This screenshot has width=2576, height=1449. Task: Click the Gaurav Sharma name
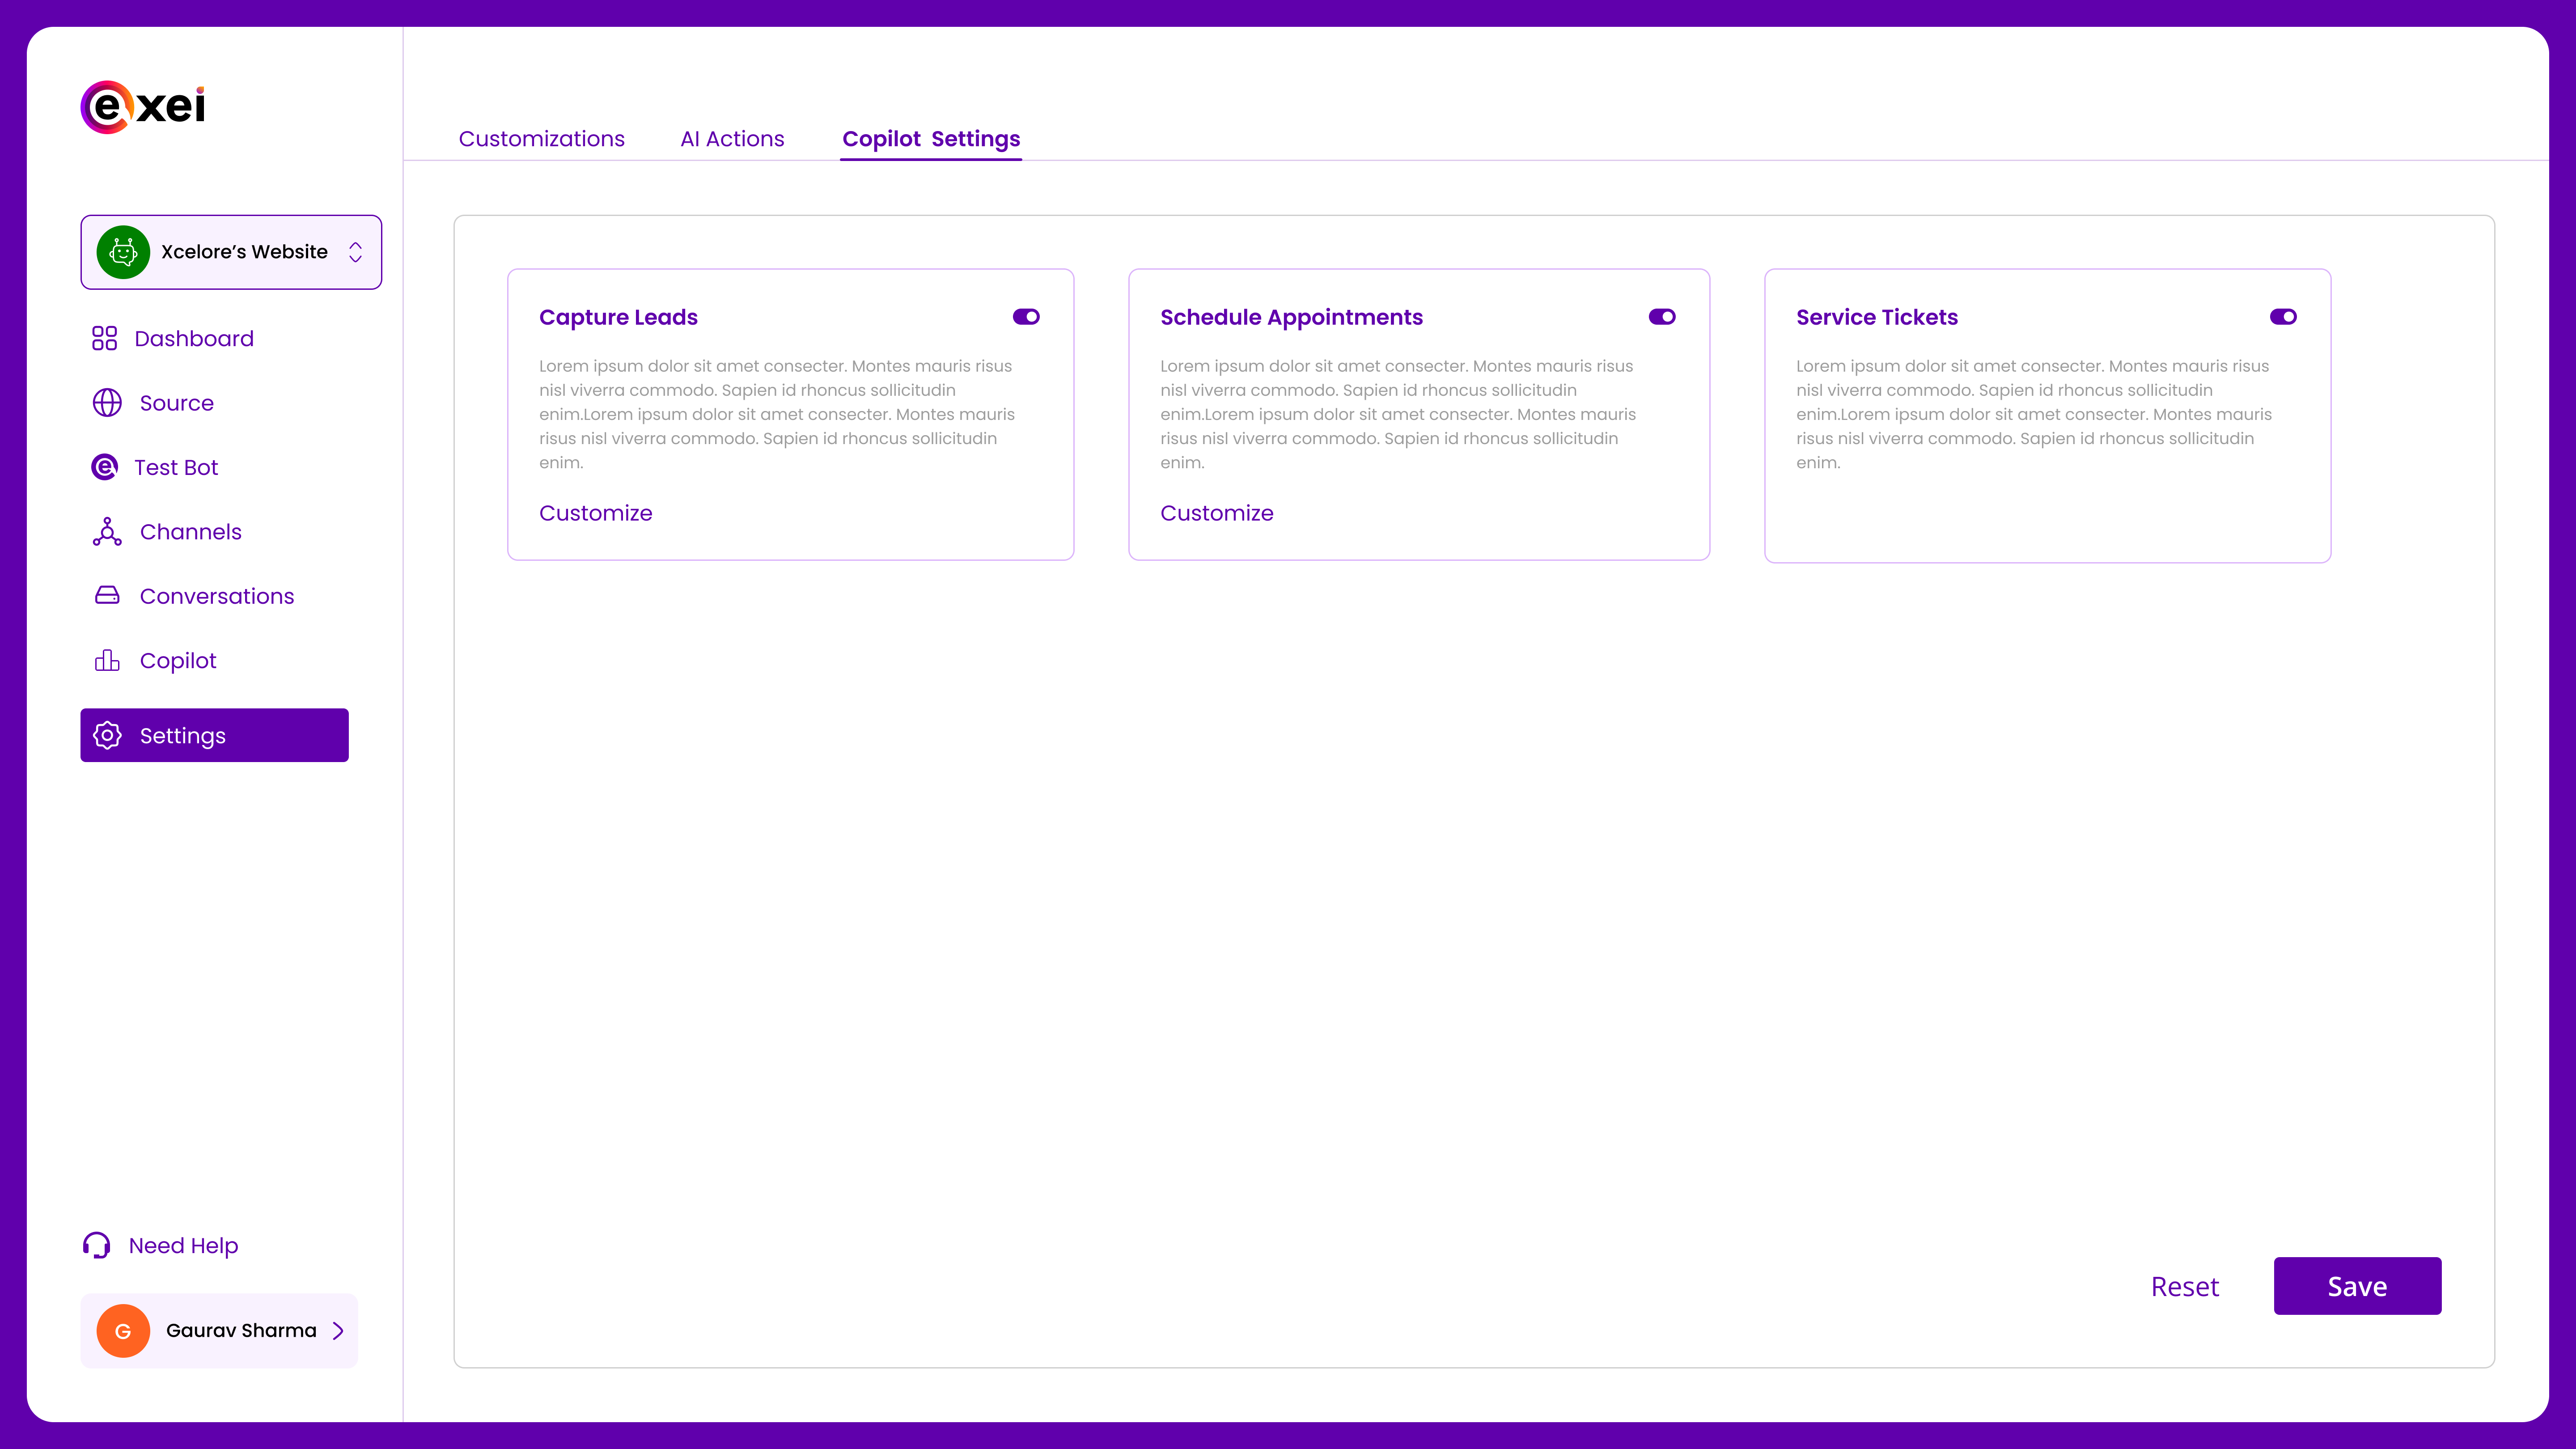(241, 1331)
